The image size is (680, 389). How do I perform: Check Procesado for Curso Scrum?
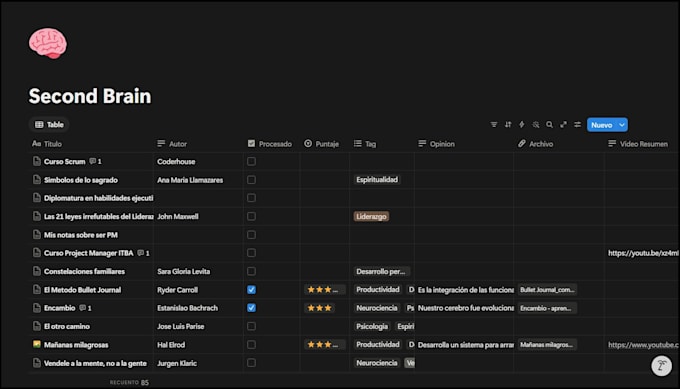[x=251, y=161]
